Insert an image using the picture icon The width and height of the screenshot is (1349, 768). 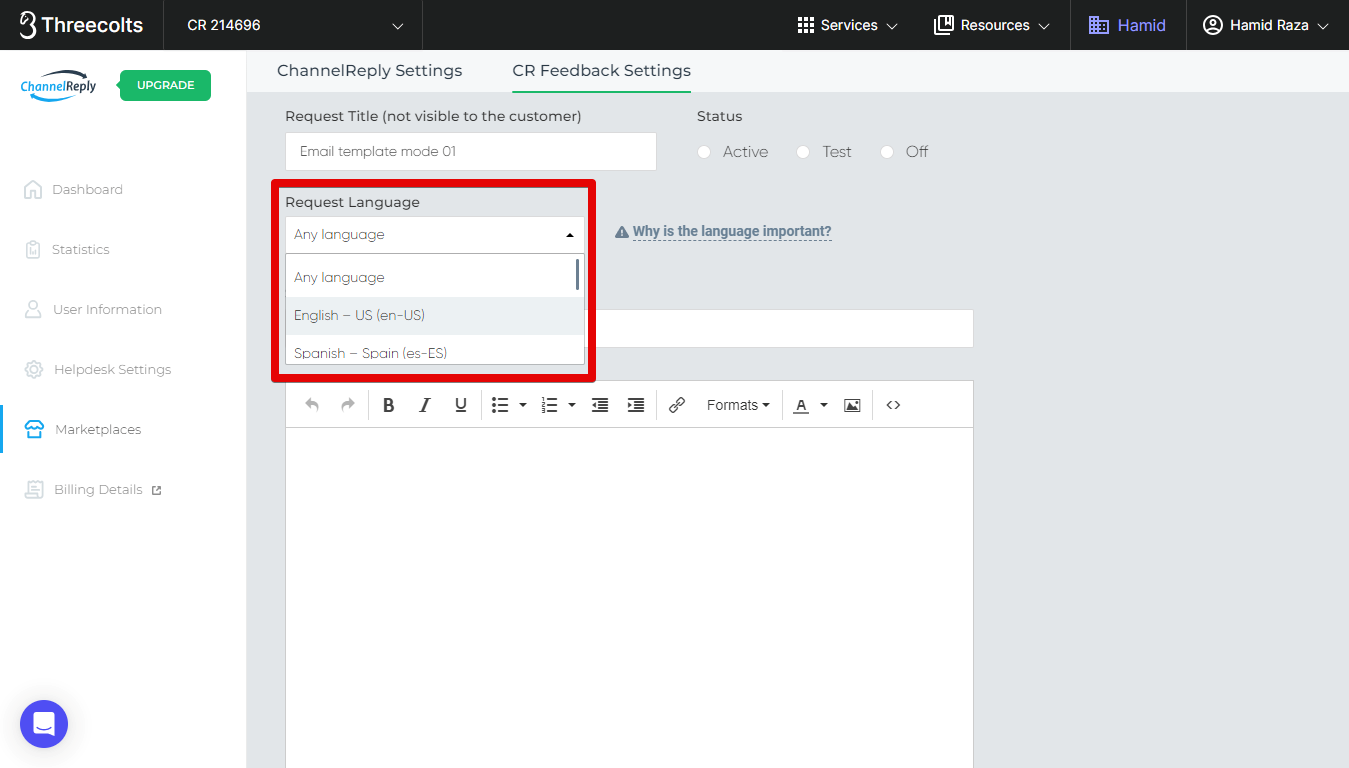852,405
